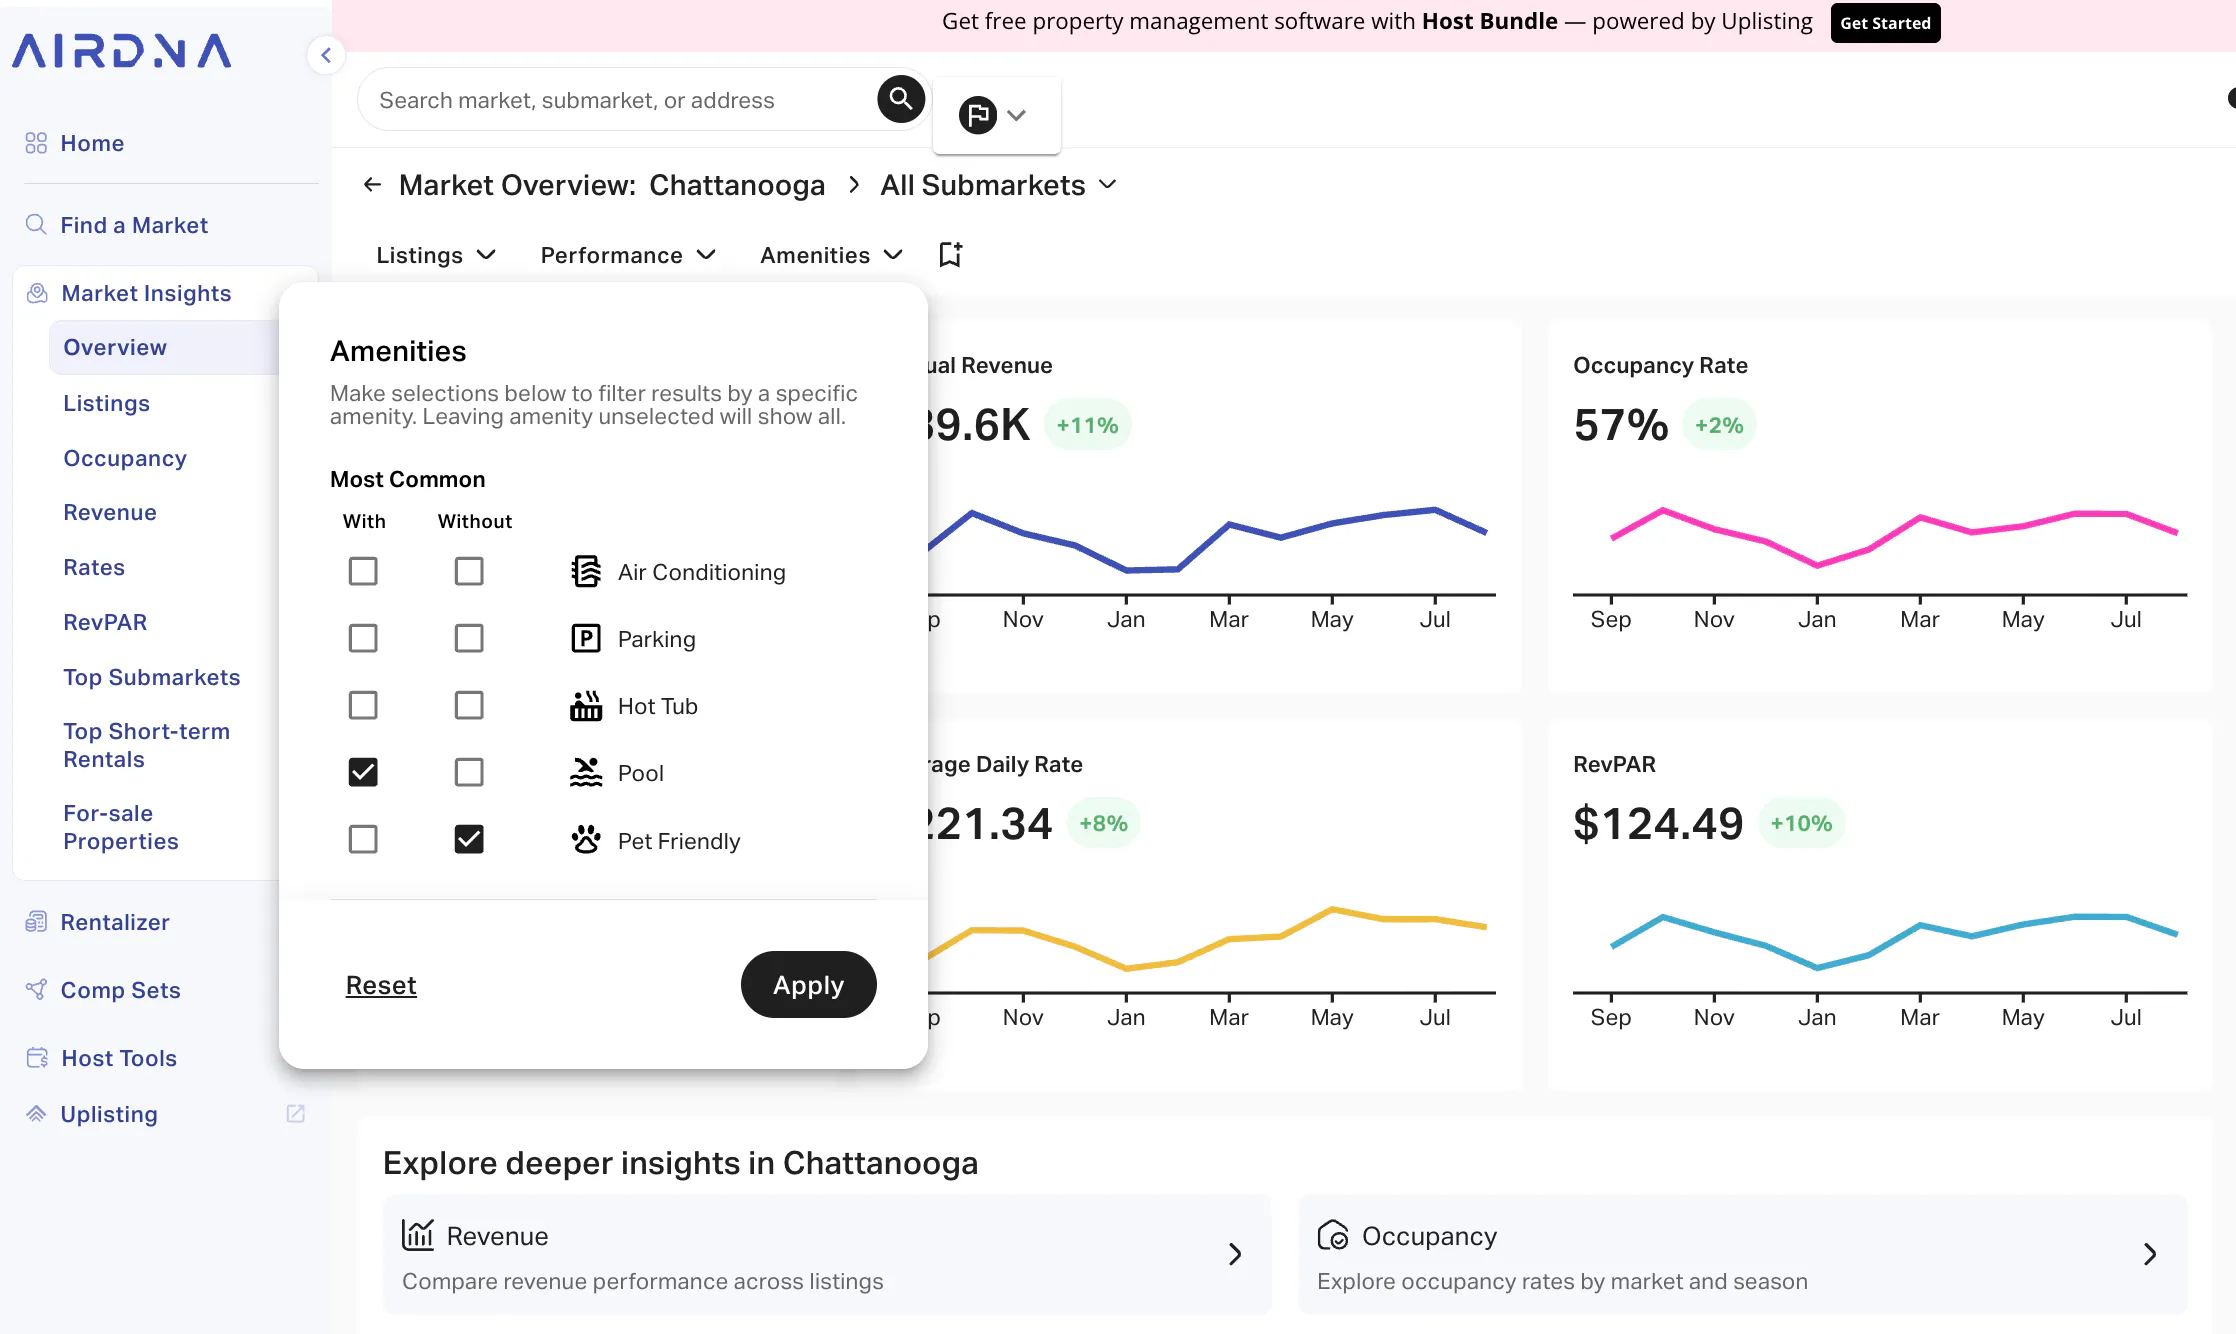Click the Get Started banner button

click(x=1885, y=23)
